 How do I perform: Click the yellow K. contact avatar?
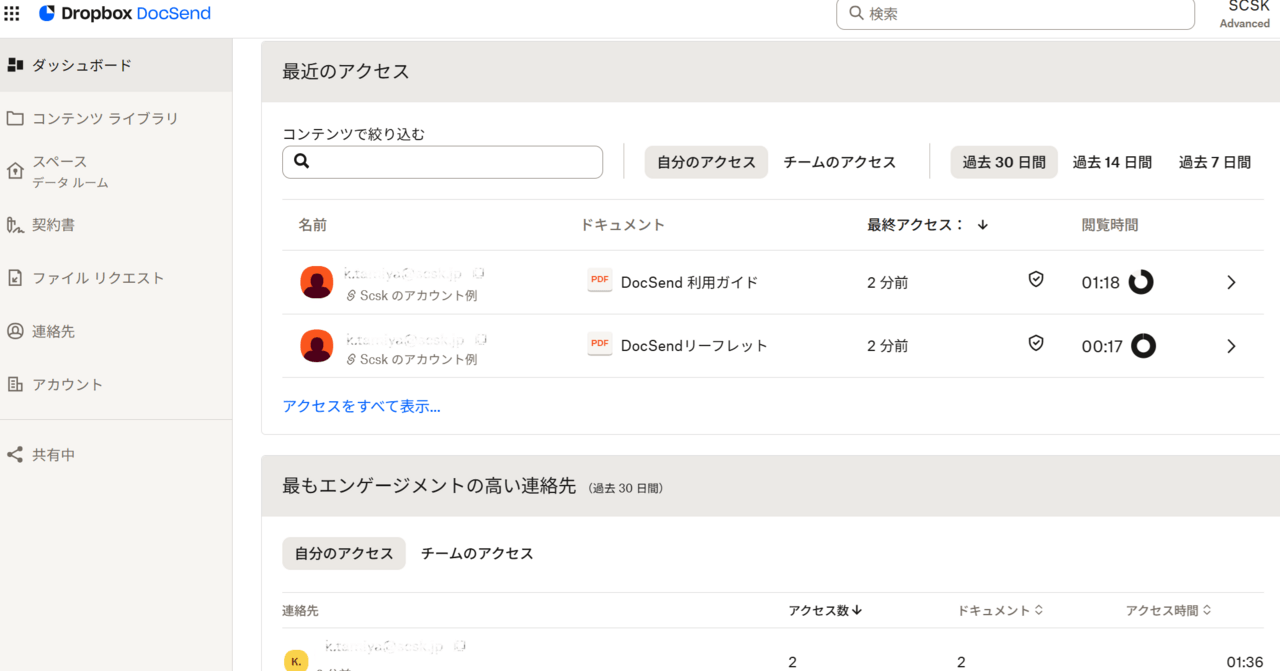[x=296, y=661]
